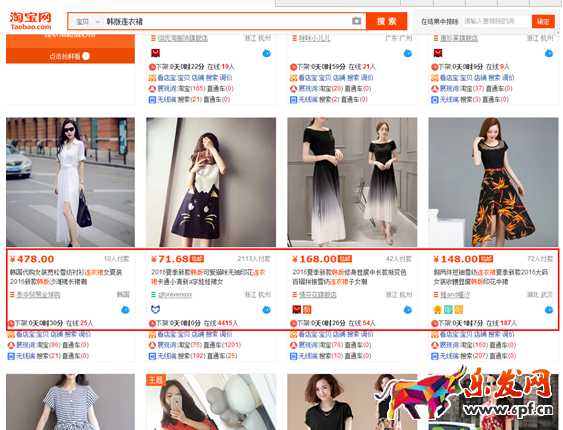Open the black gradient long dress ¥168.00 image

point(352,182)
